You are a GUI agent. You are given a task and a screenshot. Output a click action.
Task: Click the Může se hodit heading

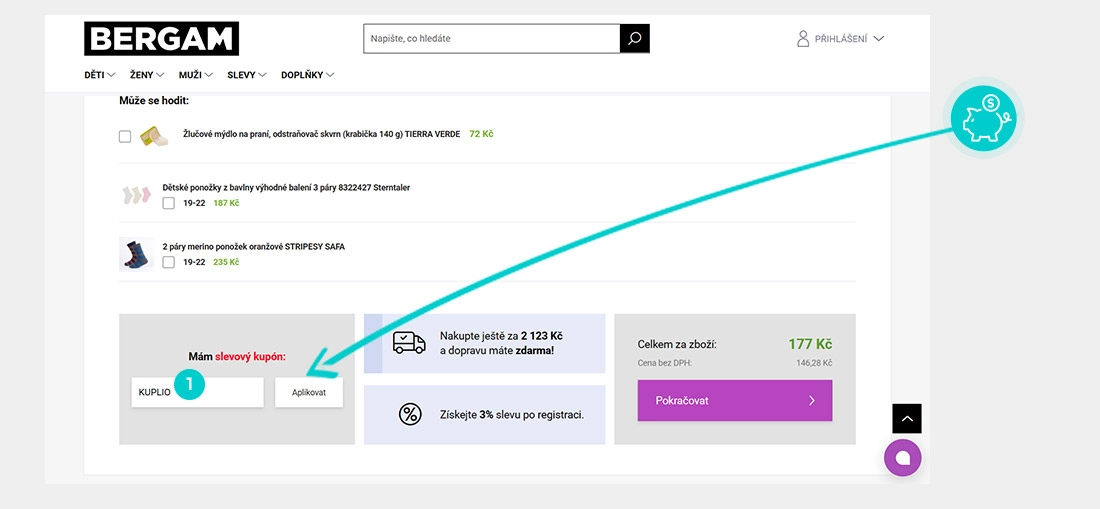154,101
